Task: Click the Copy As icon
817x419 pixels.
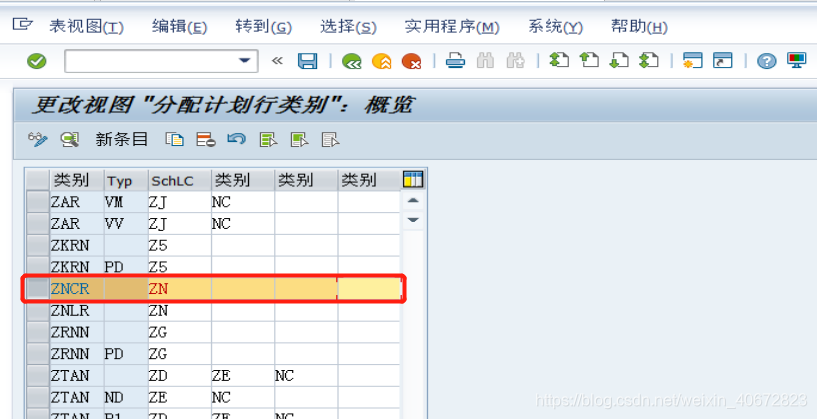Action: (175, 139)
